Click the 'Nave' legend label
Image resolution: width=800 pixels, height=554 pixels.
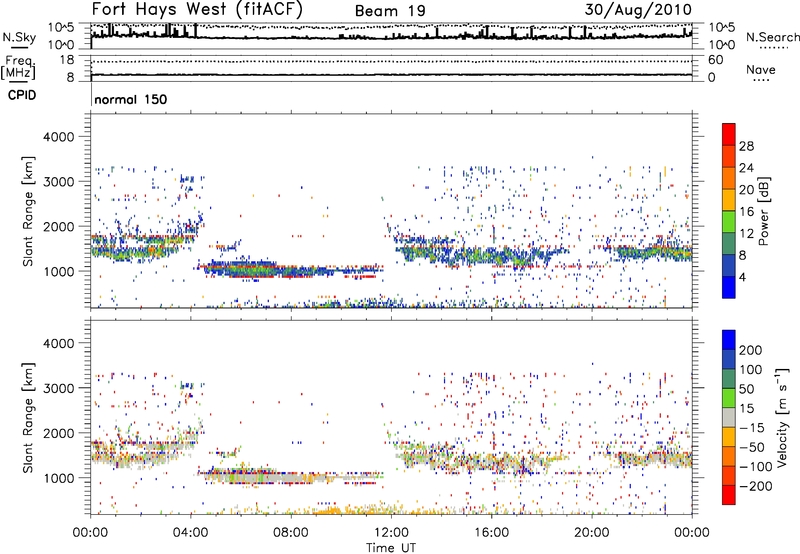coord(761,70)
